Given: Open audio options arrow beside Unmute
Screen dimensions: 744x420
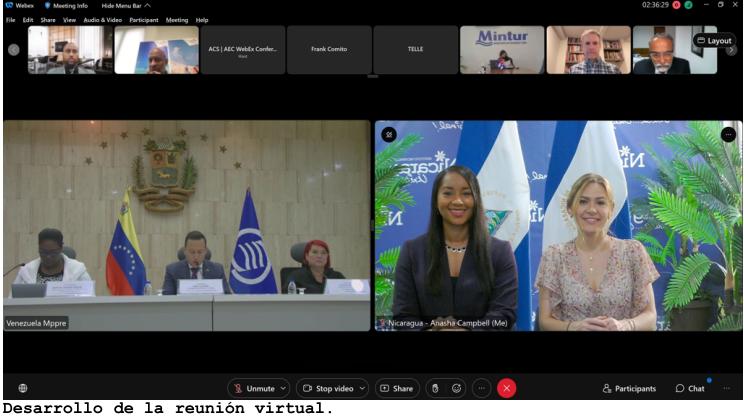Looking at the screenshot, I should 284,388.
